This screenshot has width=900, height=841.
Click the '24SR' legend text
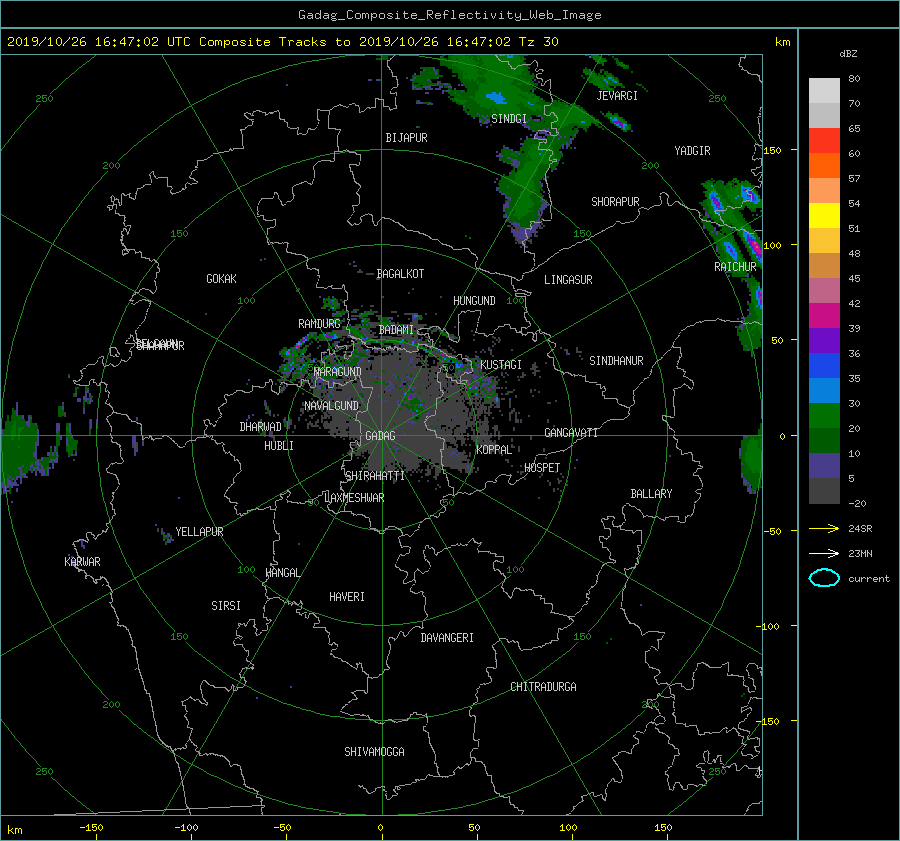(x=860, y=528)
